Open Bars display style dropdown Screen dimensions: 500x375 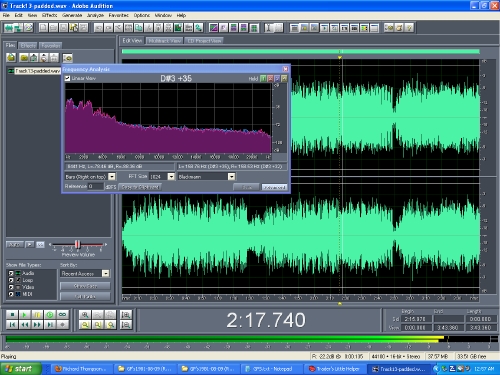click(112, 177)
